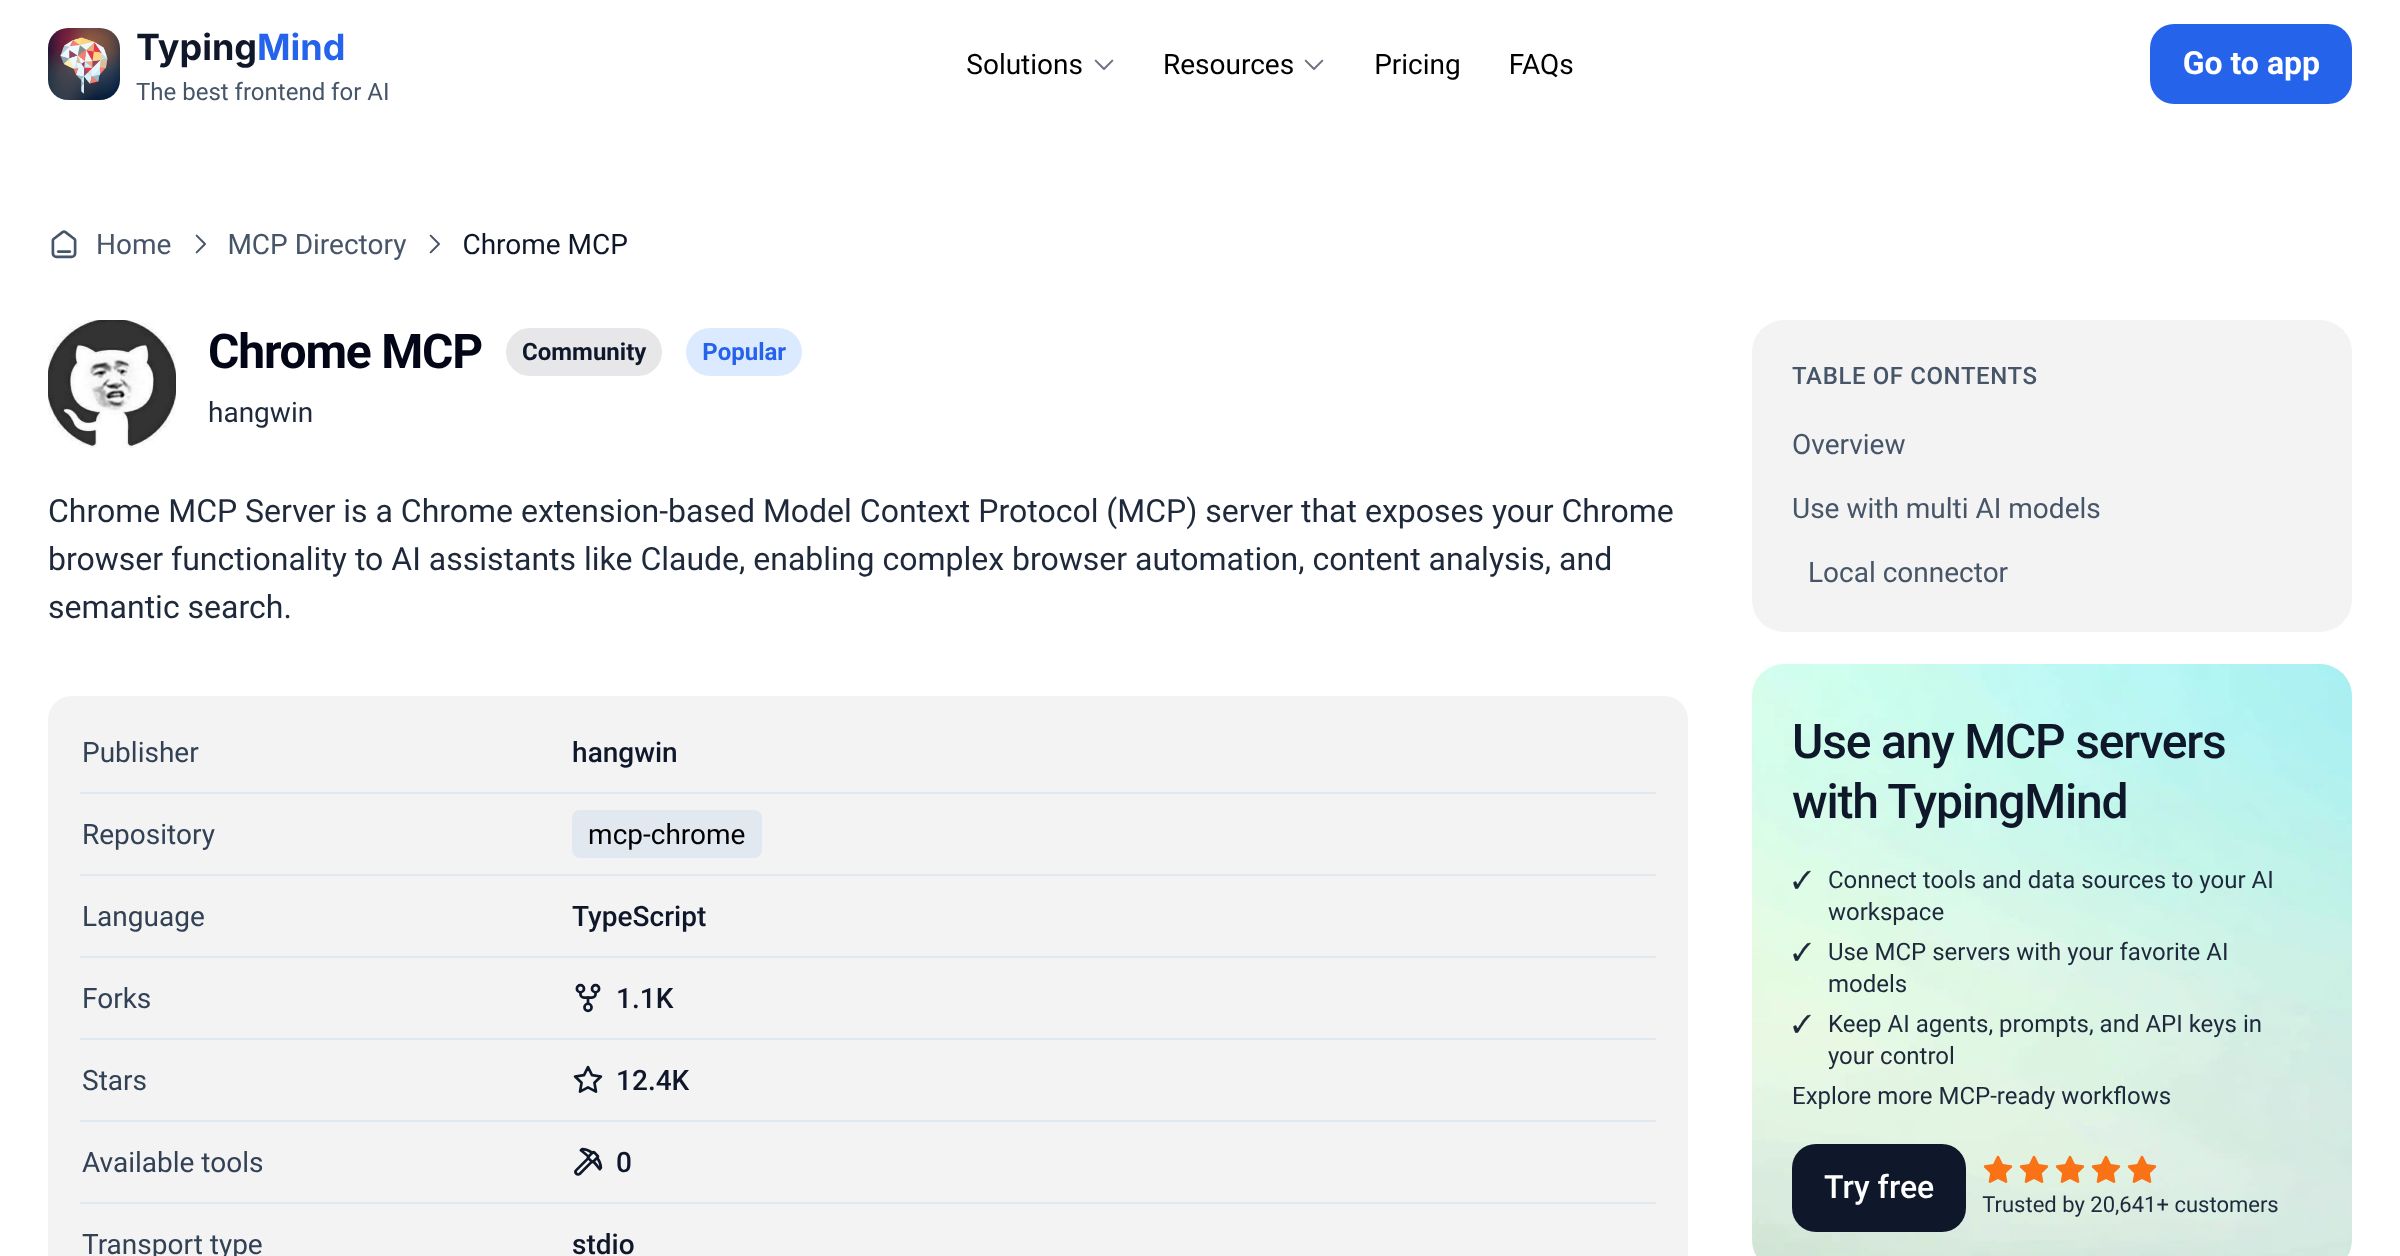
Task: Click the home icon in breadcrumb
Action: 64,244
